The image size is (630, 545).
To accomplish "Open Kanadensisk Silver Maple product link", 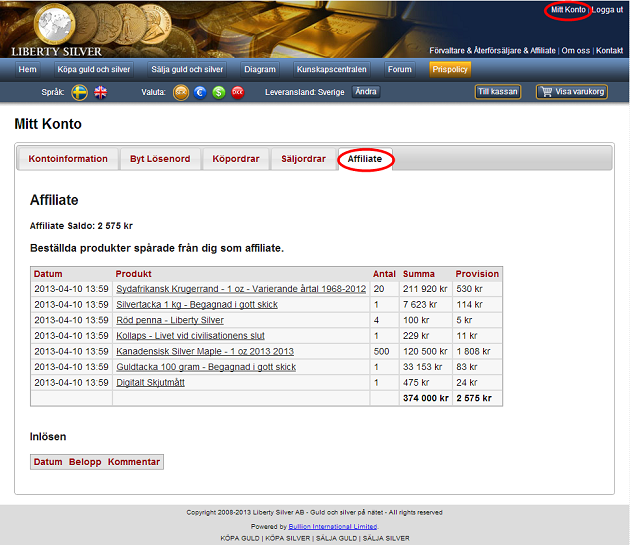I will (205, 351).
